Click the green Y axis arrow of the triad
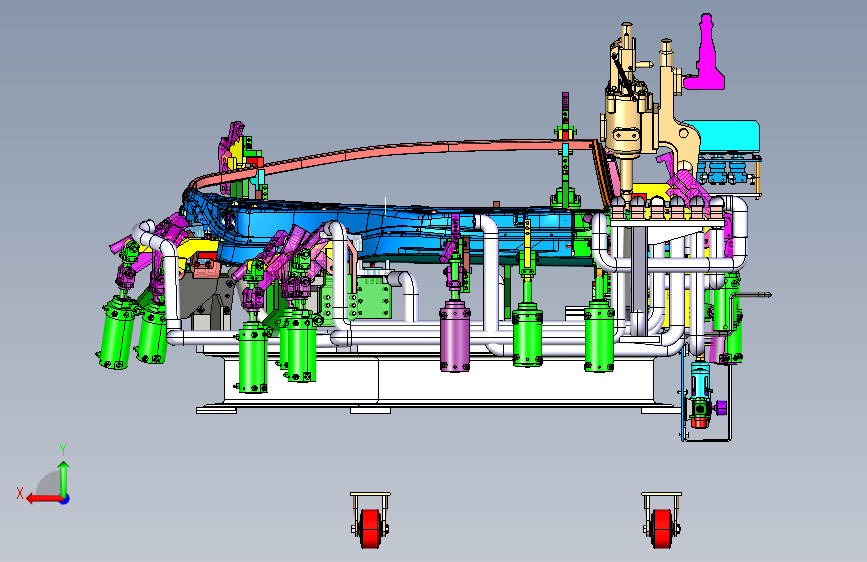This screenshot has width=867, height=562. [64, 478]
